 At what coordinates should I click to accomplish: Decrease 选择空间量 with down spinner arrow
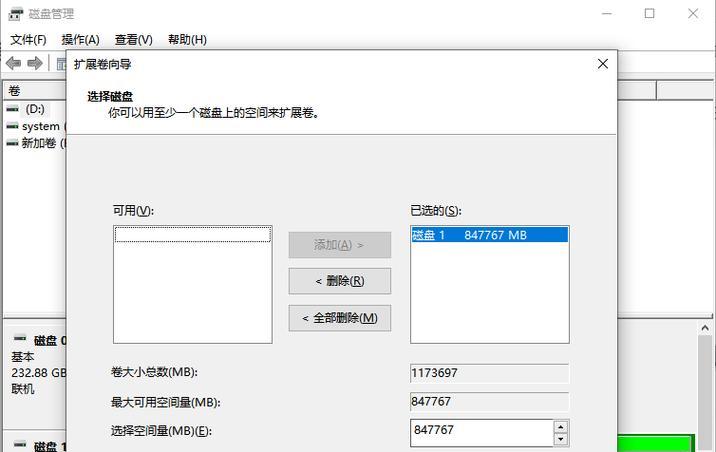click(561, 439)
